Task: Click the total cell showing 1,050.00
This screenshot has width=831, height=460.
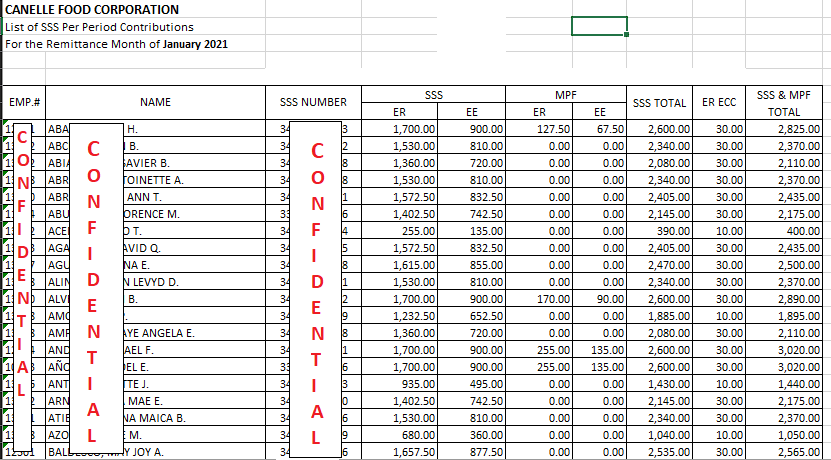Action: tap(784, 435)
